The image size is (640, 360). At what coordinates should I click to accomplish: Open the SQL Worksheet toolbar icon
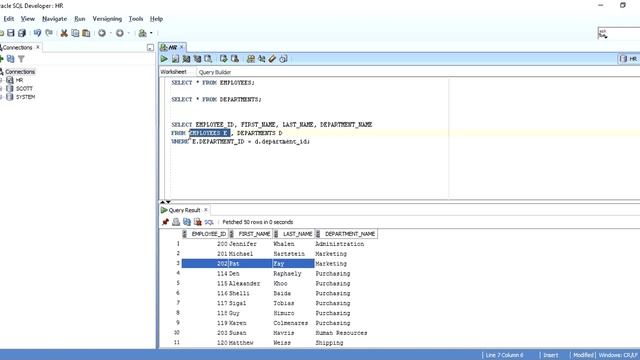(142, 33)
